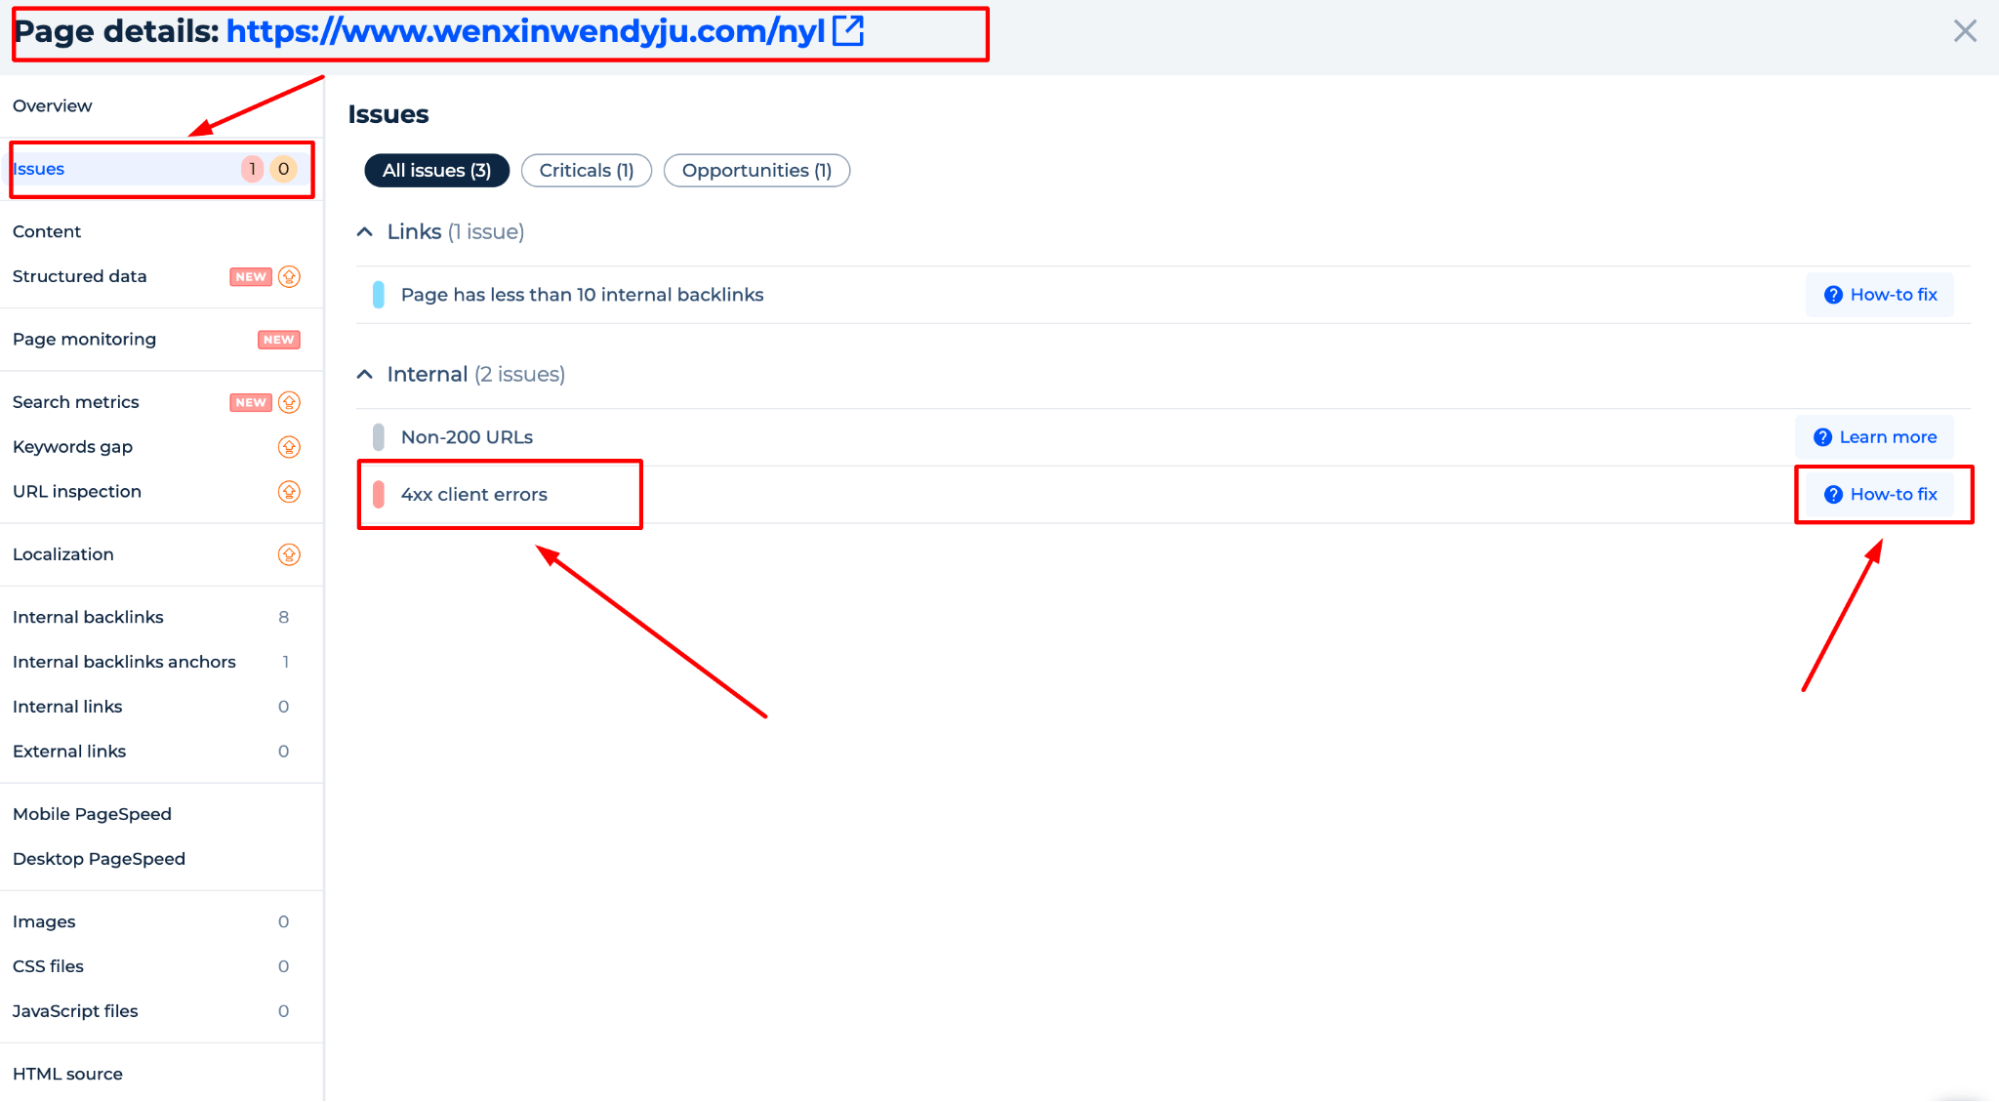The height and width of the screenshot is (1102, 1999).
Task: Click upgrade icon beside Keywords gap
Action: [x=289, y=447]
